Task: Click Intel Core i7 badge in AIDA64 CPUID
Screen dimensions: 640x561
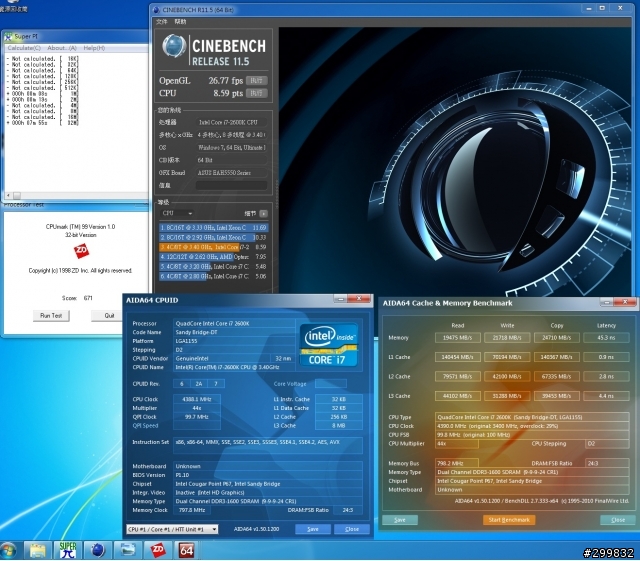Action: pos(329,345)
